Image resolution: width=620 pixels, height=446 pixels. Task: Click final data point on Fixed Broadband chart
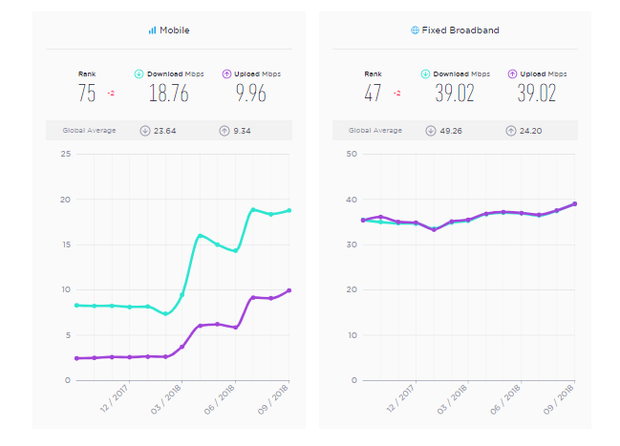[x=575, y=204]
